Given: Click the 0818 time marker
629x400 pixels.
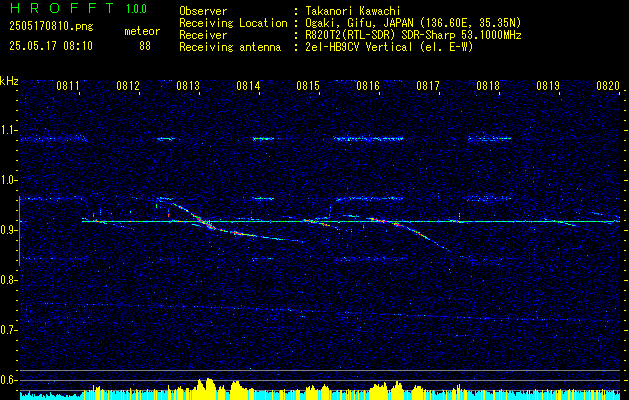Looking at the screenshot, I should 488,85.
